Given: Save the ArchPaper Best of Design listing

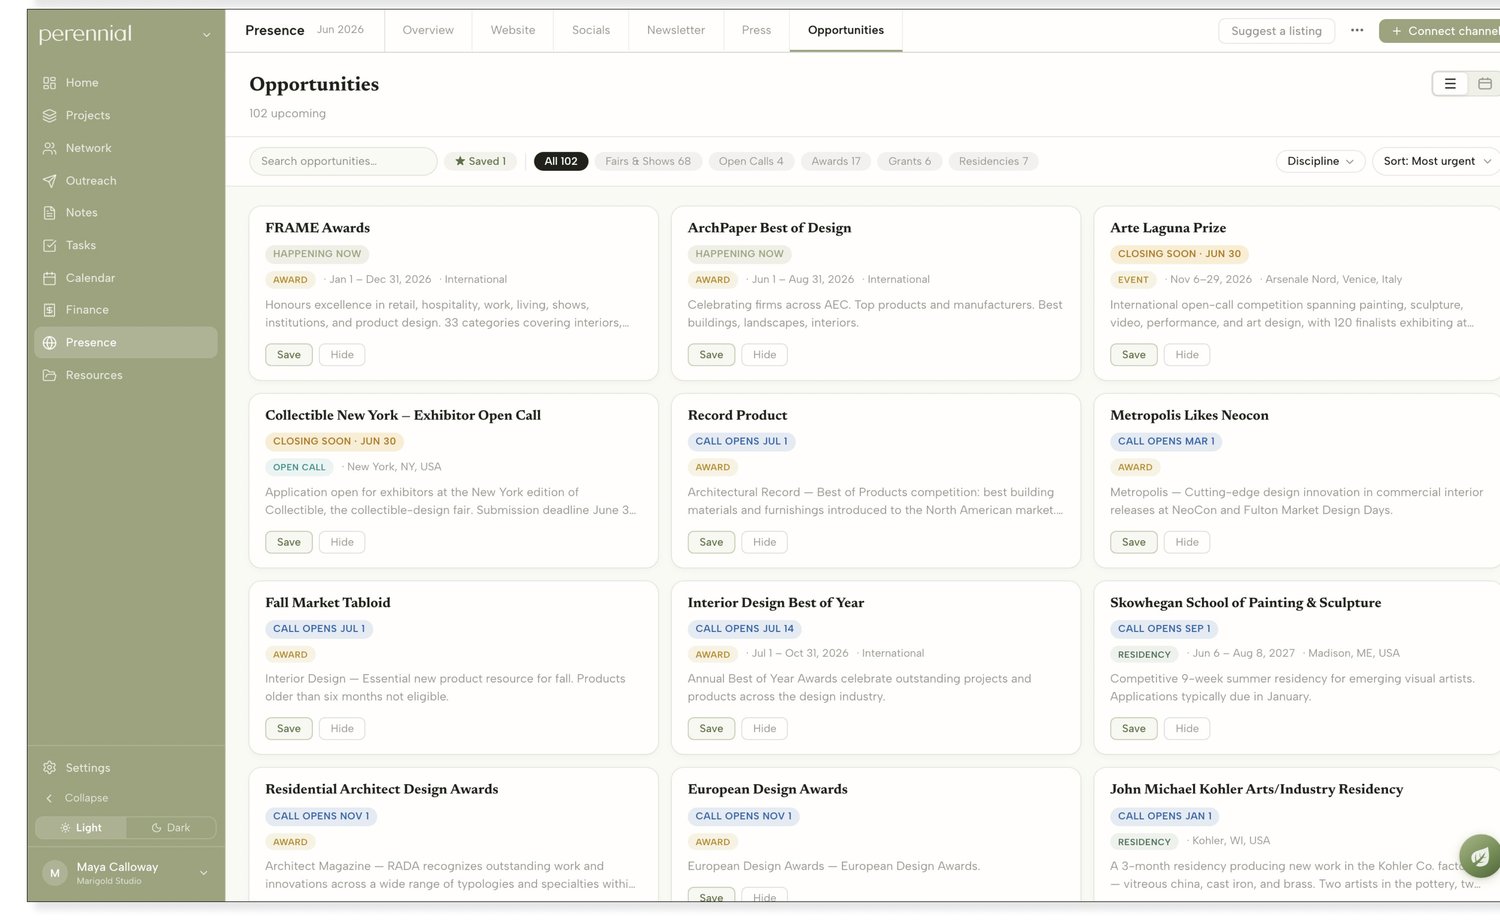Looking at the screenshot, I should tap(712, 355).
